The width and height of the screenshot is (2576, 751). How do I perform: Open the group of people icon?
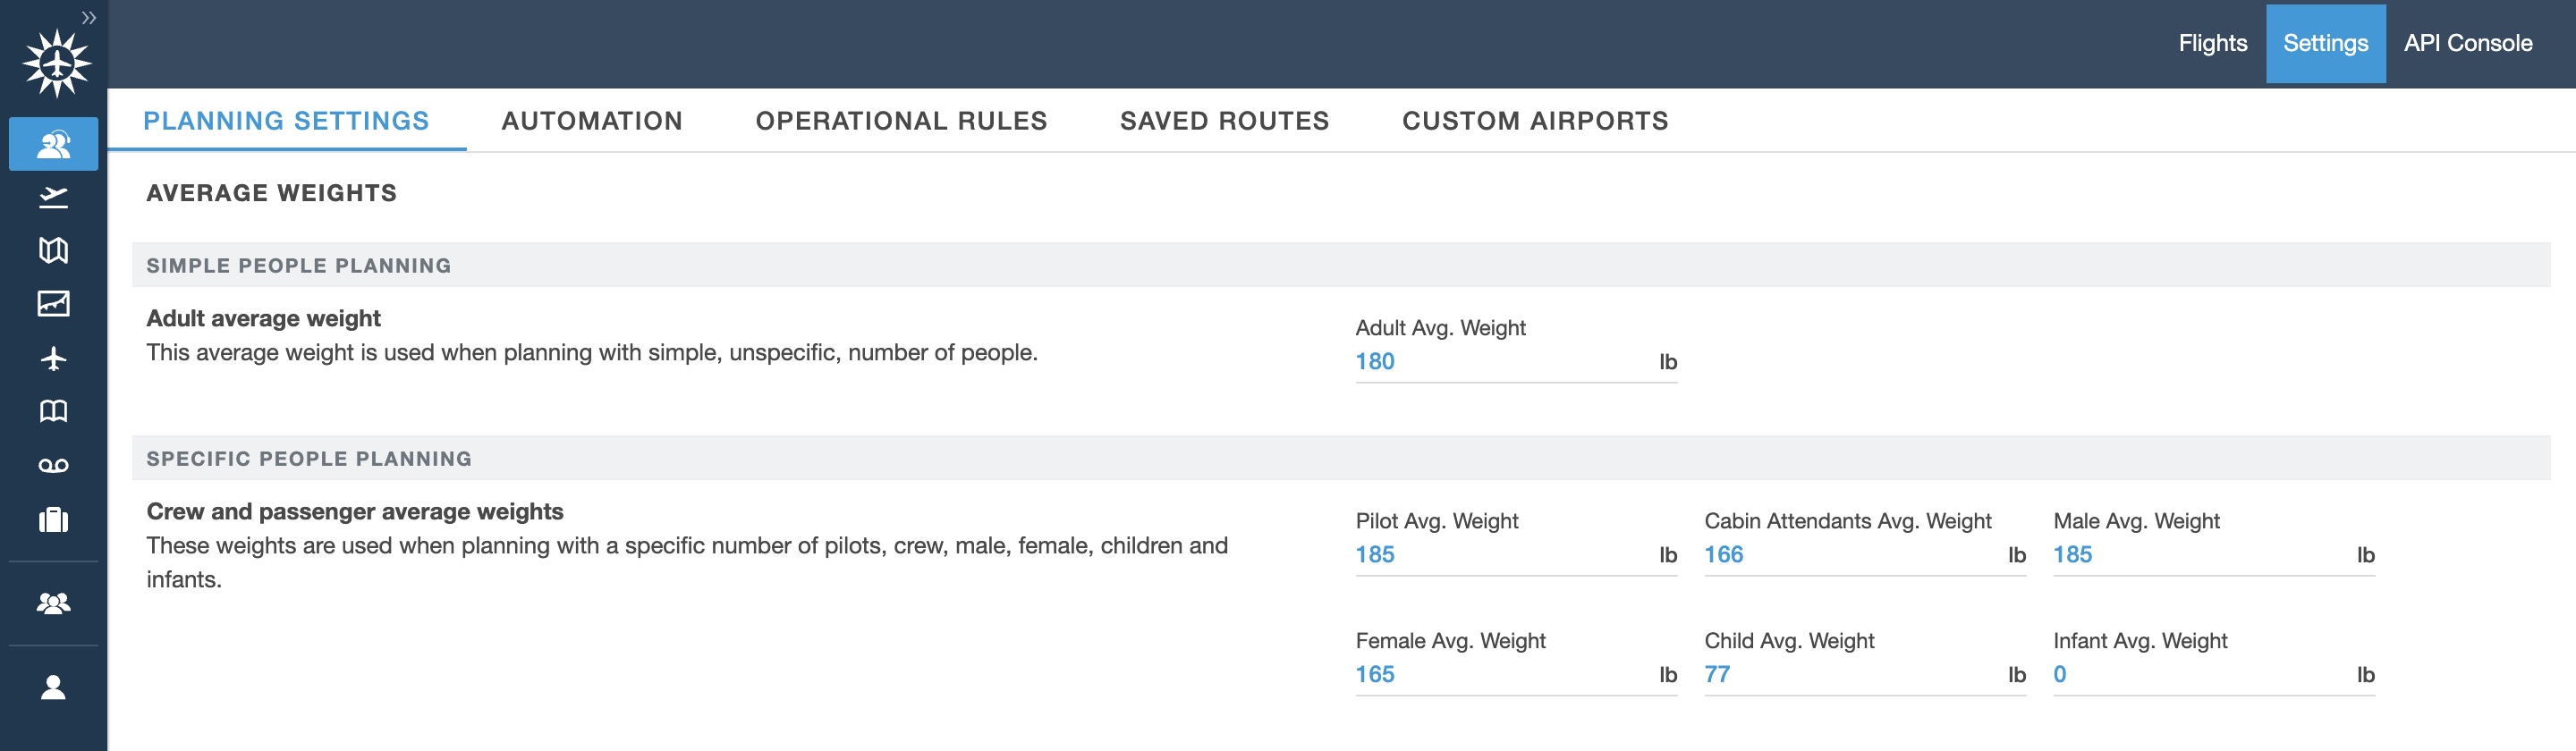point(54,603)
